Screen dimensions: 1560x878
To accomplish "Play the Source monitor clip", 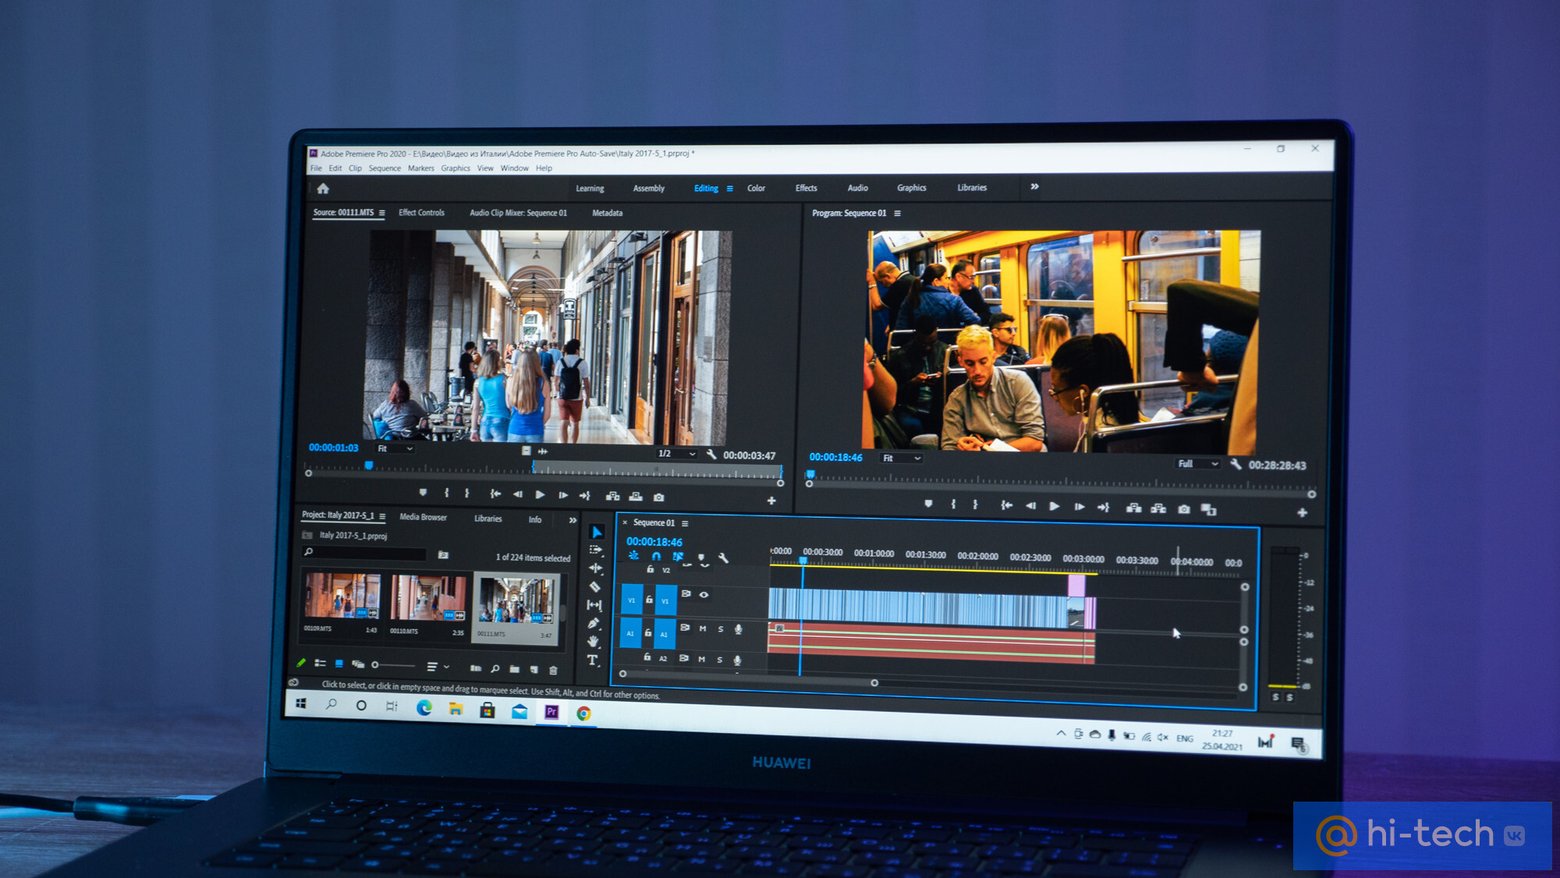I will (540, 495).
